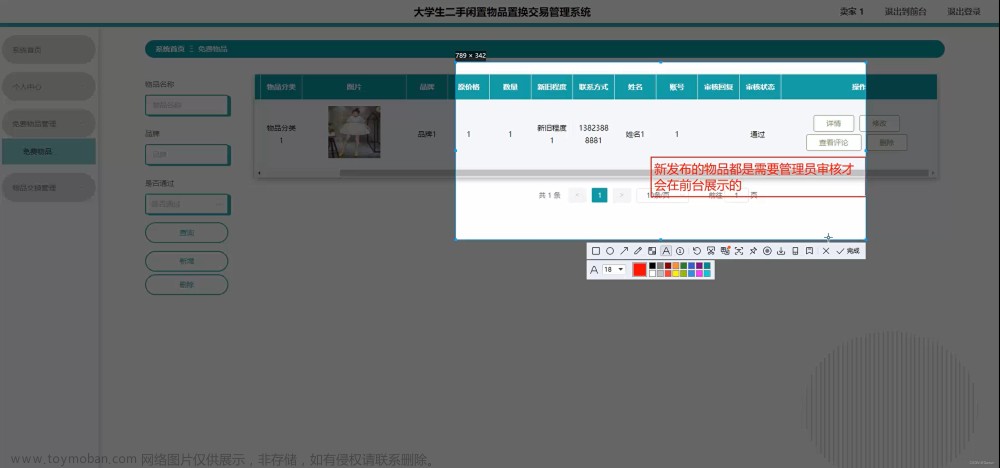Screen dimensions: 1000x468
Task: Click 退出登录 in the top header
Action: [964, 11]
